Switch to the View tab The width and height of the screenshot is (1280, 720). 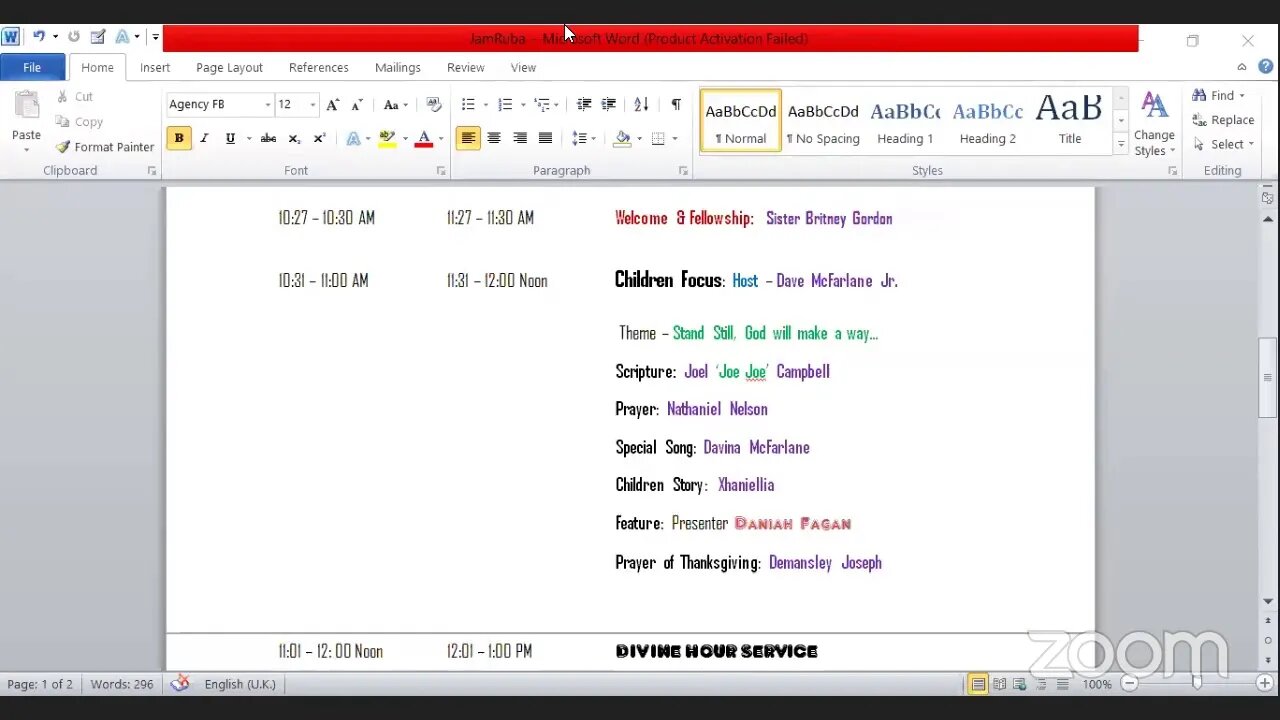(x=524, y=67)
